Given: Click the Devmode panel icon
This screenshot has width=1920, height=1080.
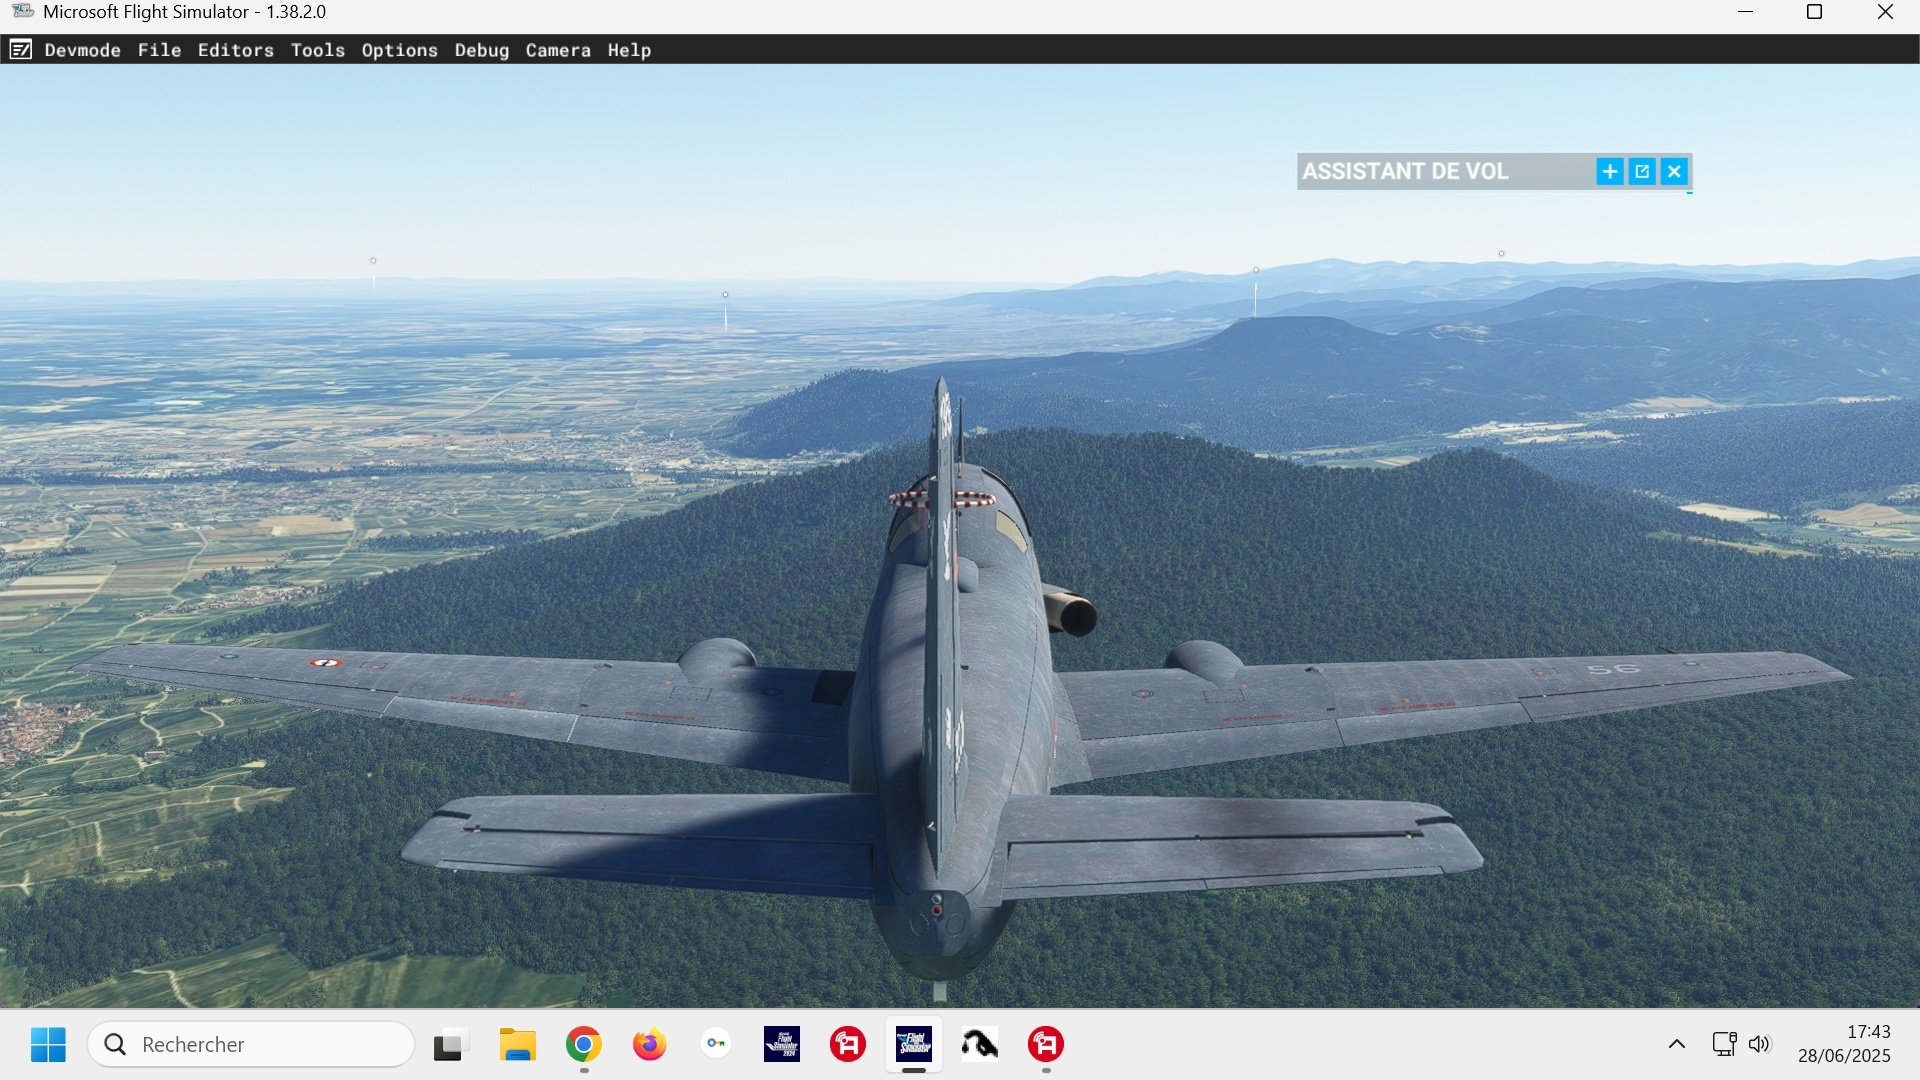Looking at the screenshot, I should coord(20,50).
